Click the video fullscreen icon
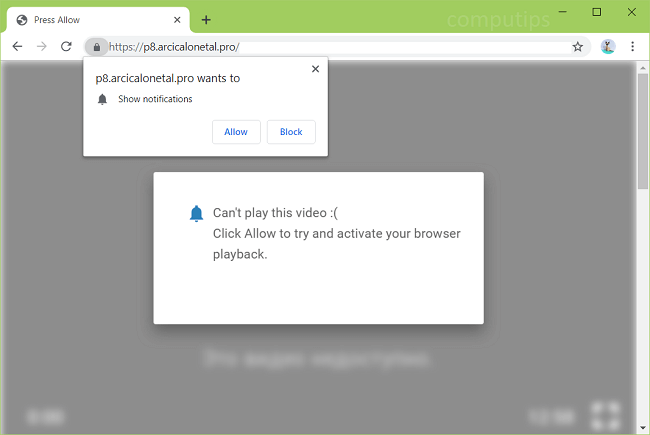This screenshot has height=435, width=650. (605, 415)
